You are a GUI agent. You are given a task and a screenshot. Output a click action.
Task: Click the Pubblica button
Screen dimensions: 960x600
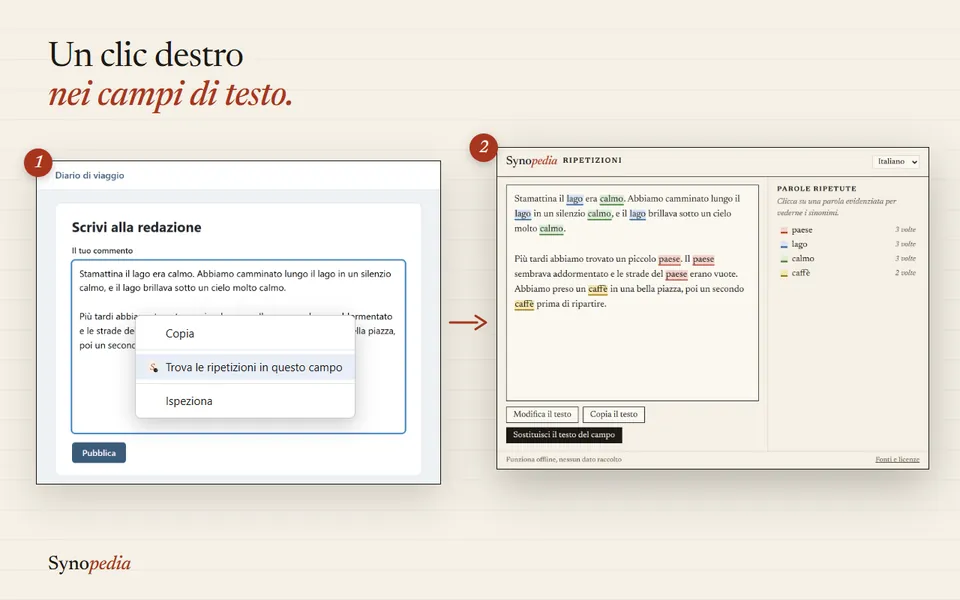[99, 453]
